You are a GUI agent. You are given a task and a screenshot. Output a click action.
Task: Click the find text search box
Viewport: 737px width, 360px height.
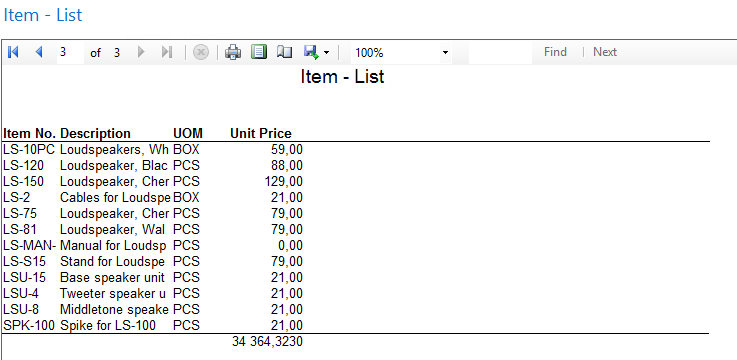[x=500, y=52]
